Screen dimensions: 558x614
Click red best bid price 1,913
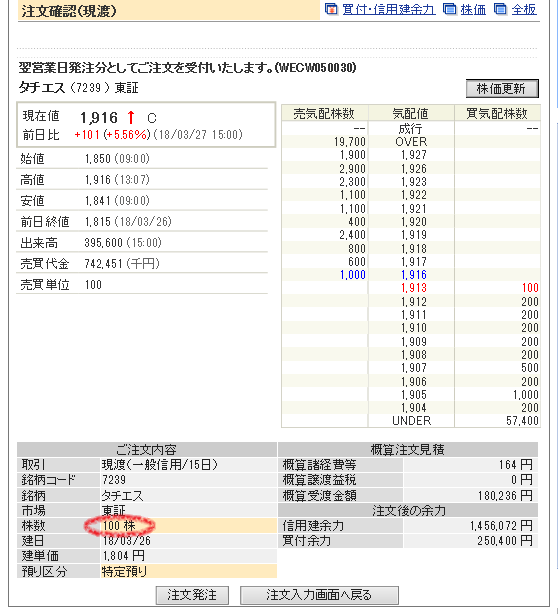(414, 288)
